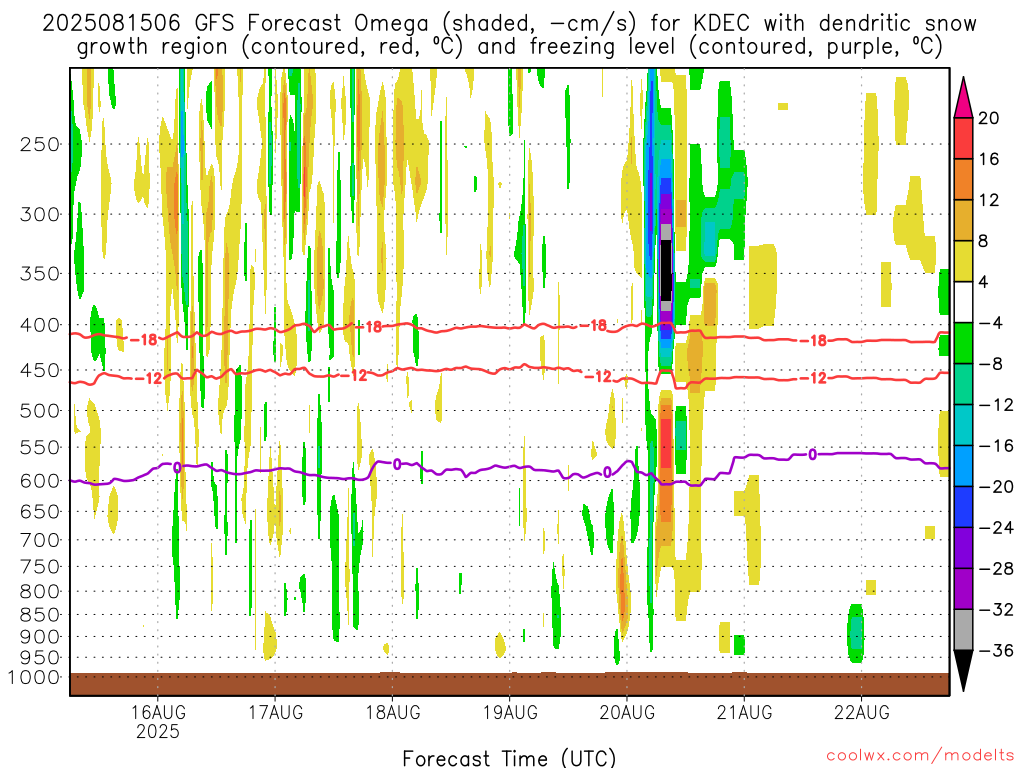Click the purple 0 freezing label near 22AUG
Screen dimensions: 1024x768
pyautogui.click(x=812, y=454)
